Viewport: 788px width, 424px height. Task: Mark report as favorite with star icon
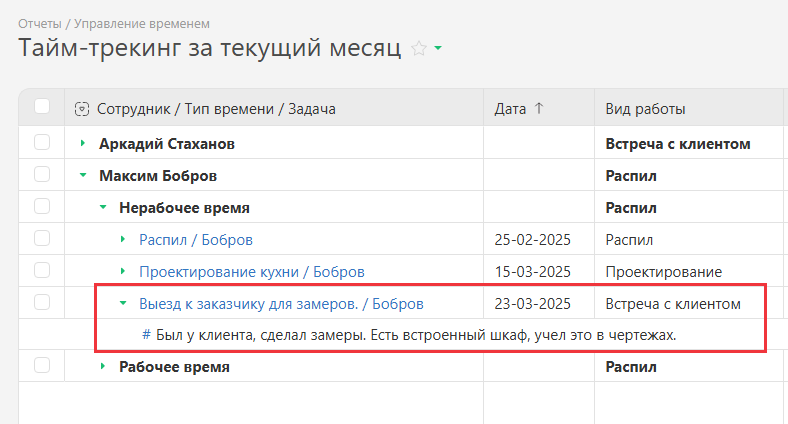pos(419,48)
